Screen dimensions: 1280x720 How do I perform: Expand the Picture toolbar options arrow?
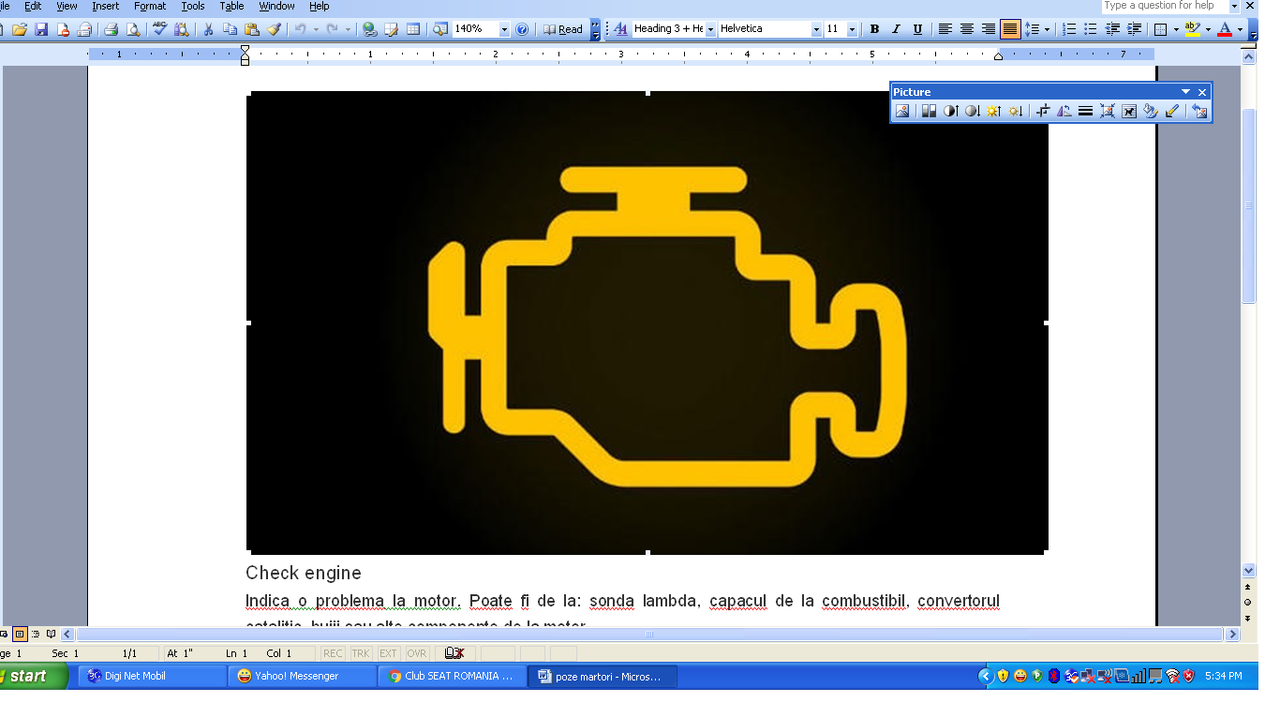(1186, 92)
